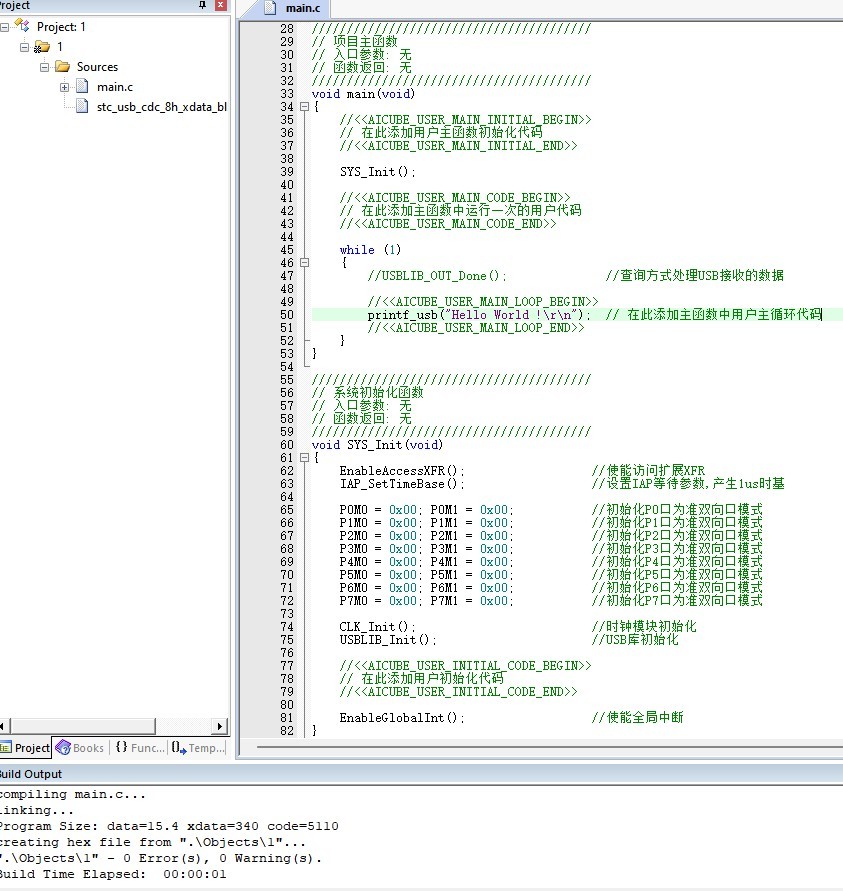Collapse the Sources group node

[44, 67]
